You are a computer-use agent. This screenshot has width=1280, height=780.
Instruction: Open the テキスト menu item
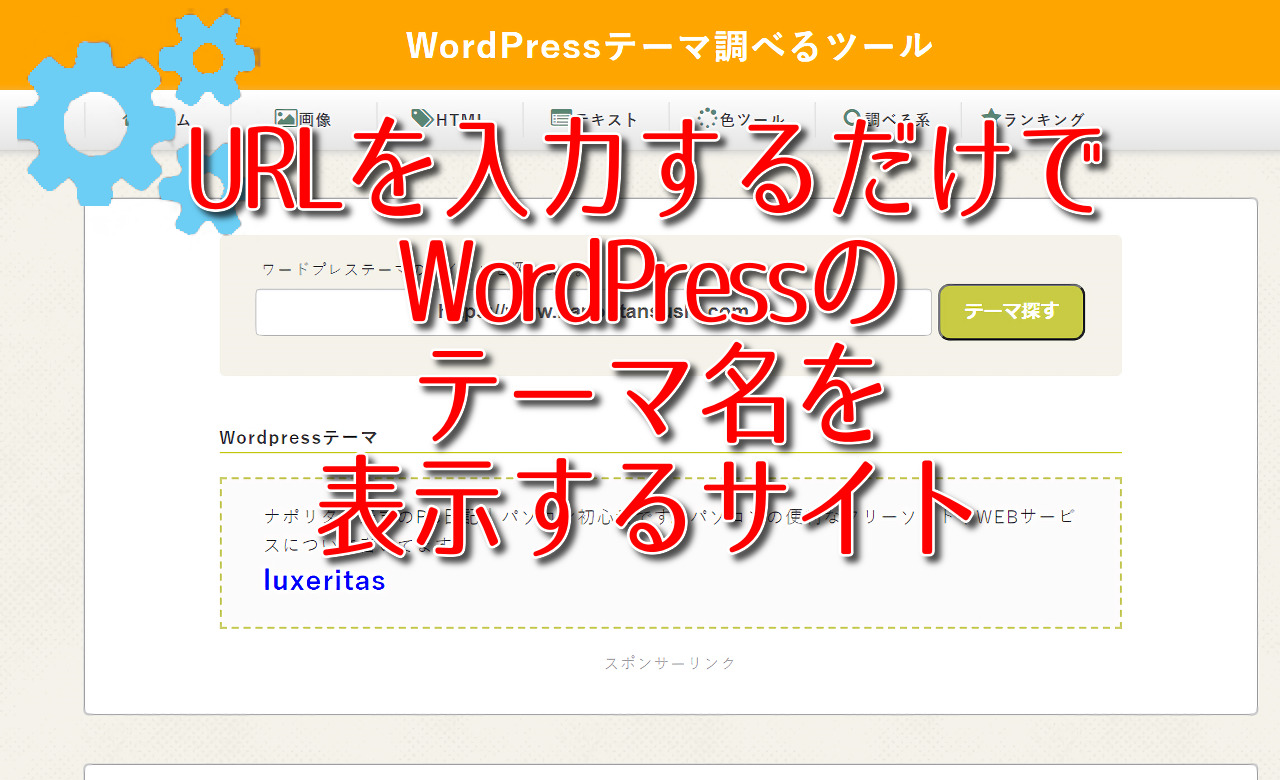click(x=595, y=119)
